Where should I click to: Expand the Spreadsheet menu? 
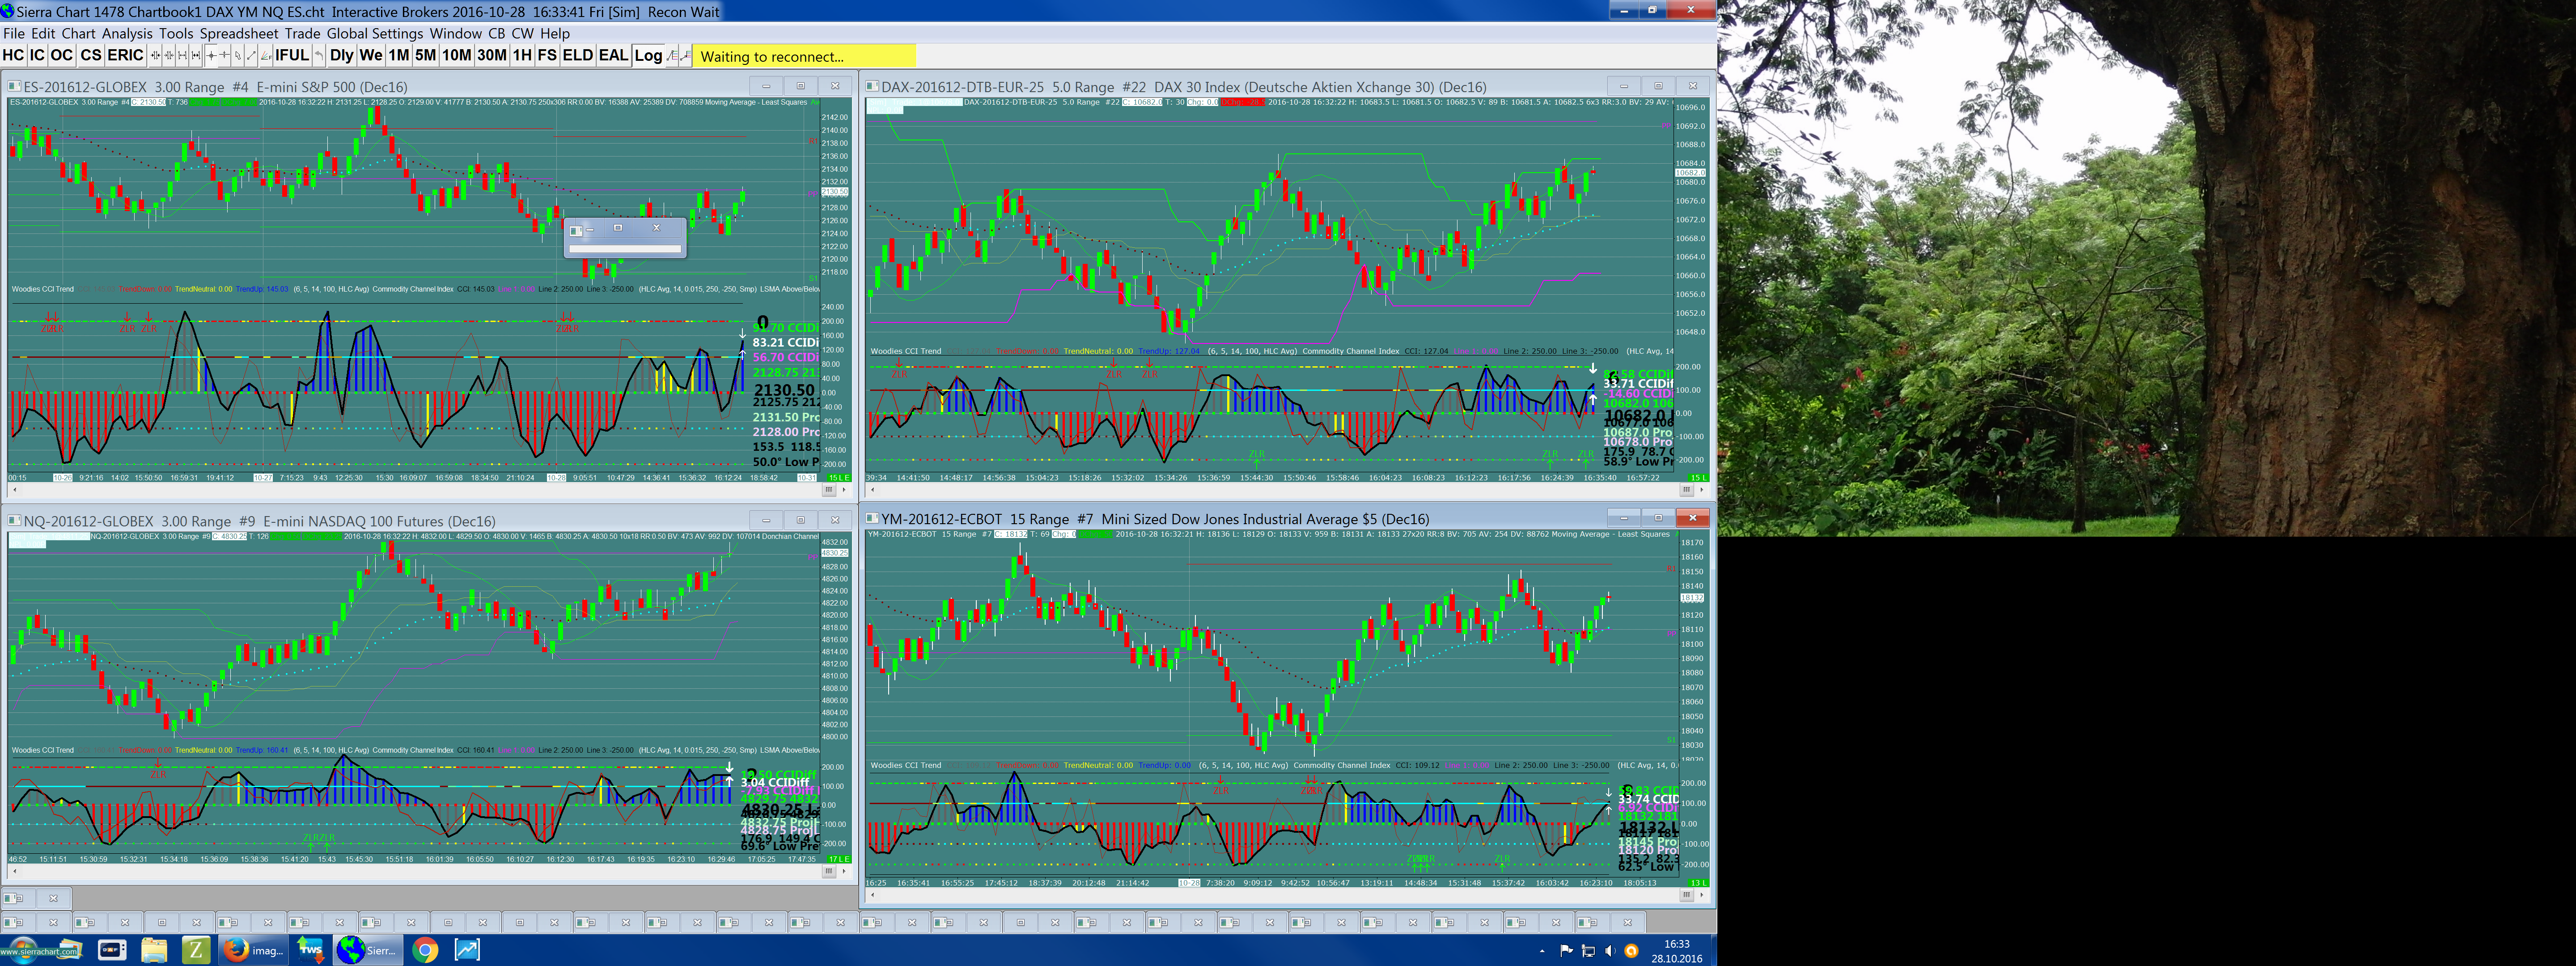[239, 33]
